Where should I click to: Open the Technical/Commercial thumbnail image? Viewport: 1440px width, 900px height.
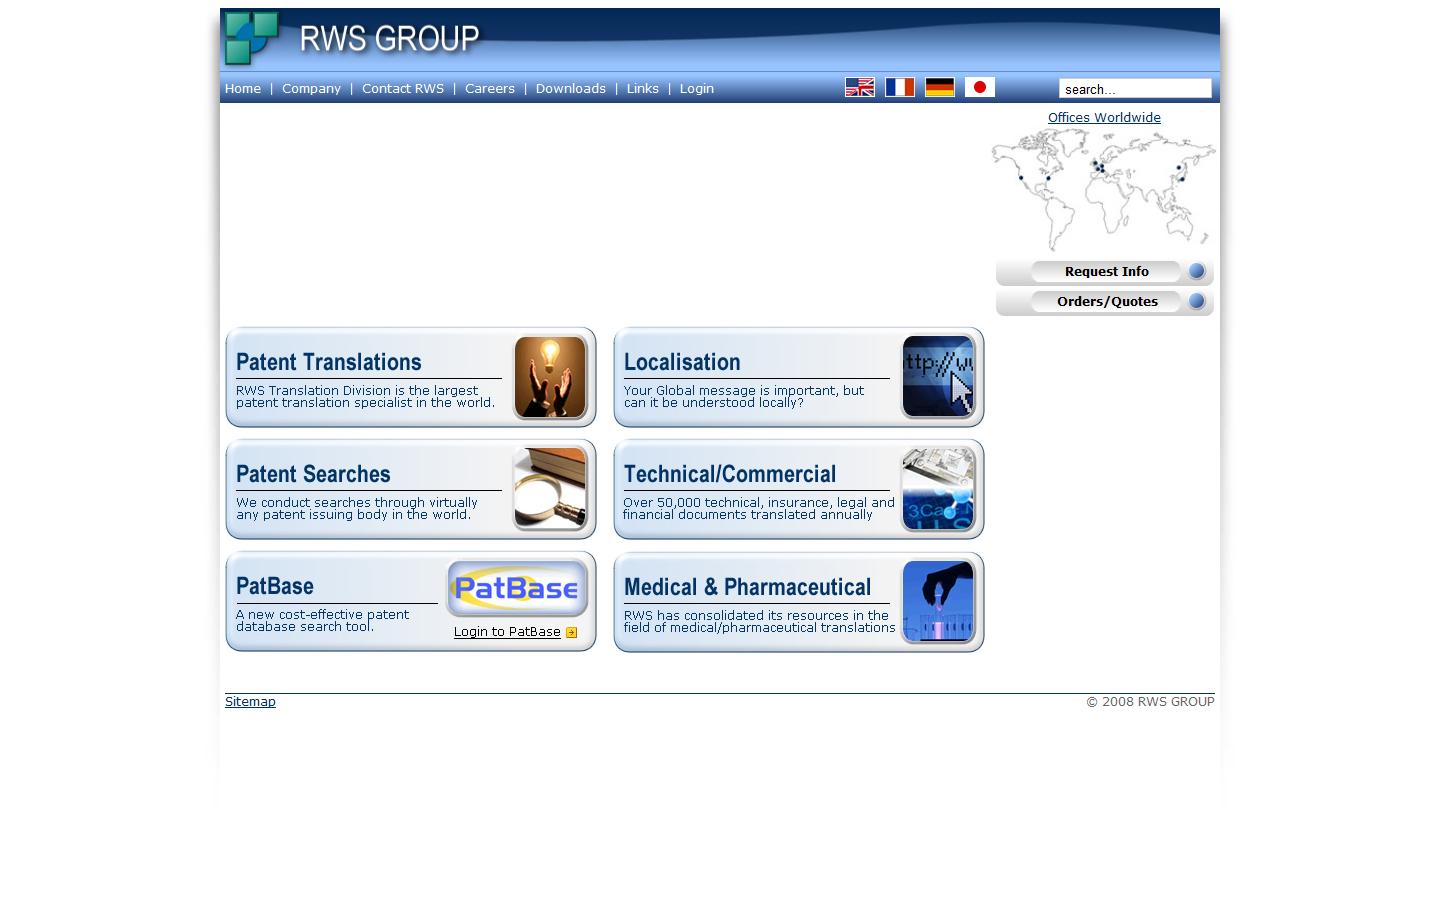click(938, 489)
